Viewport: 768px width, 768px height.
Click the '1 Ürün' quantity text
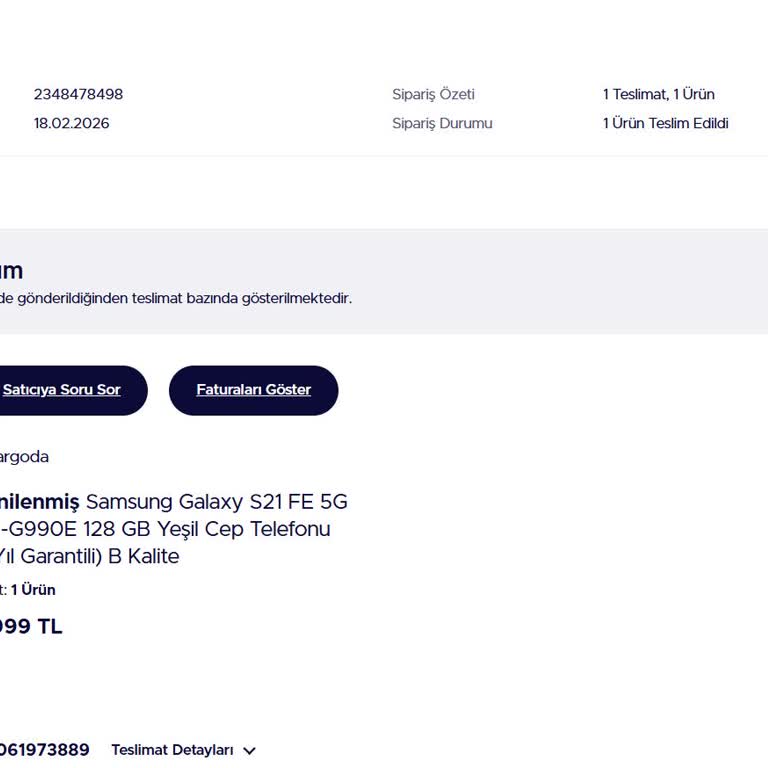pyautogui.click(x=33, y=590)
